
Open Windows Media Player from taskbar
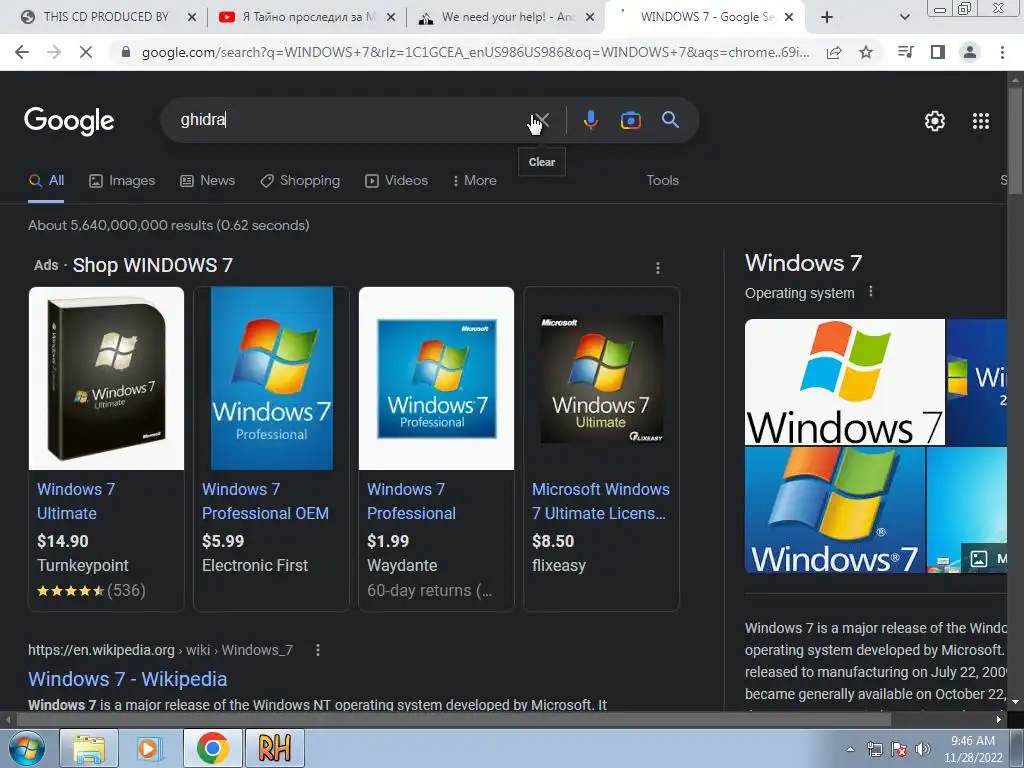pyautogui.click(x=150, y=748)
